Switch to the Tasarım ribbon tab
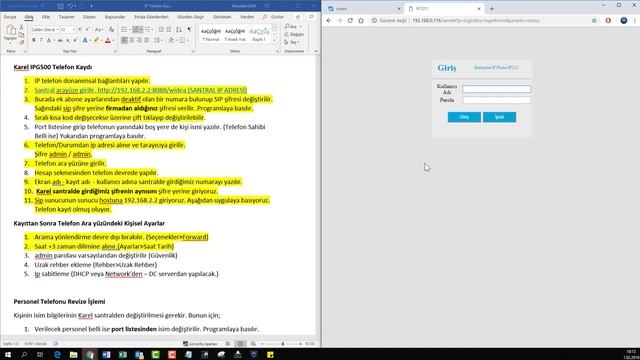640x360 pixels. [67, 17]
